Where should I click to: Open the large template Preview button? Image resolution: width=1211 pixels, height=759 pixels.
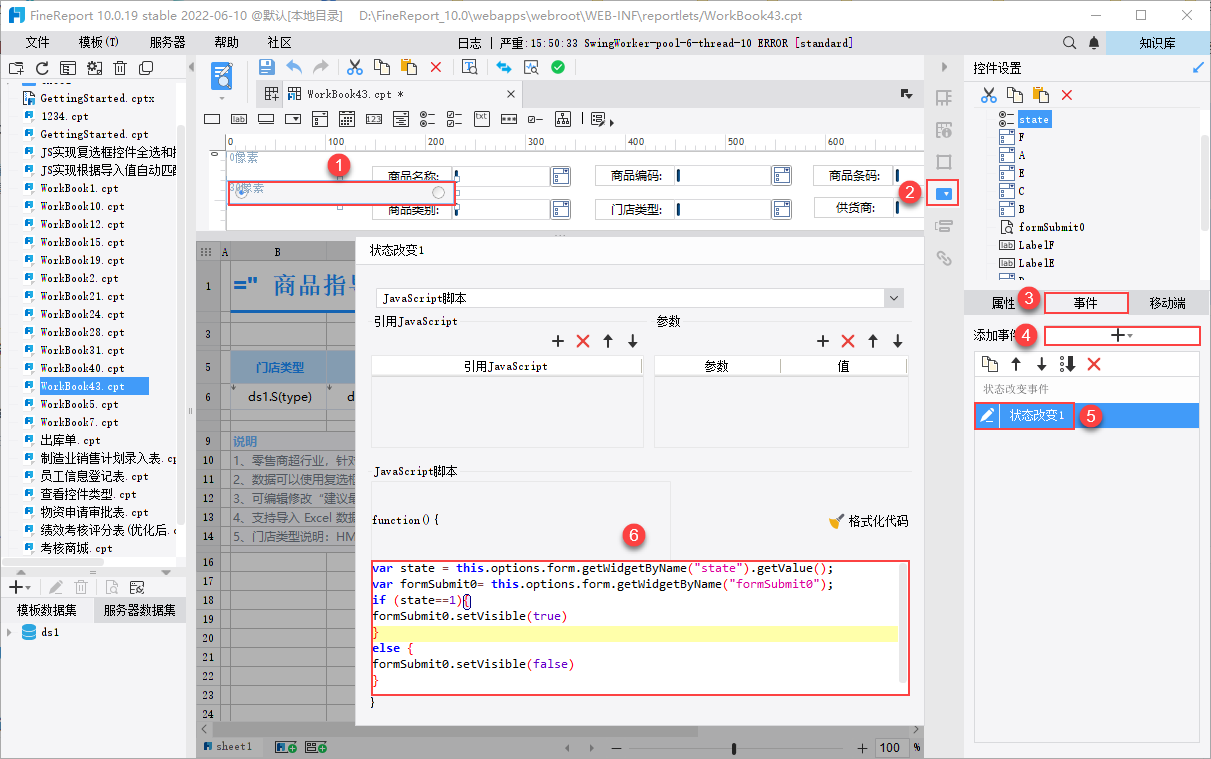tap(222, 76)
